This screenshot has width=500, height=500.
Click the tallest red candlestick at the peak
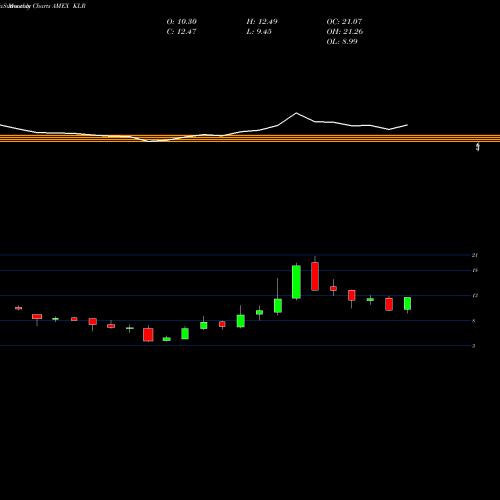click(315, 276)
